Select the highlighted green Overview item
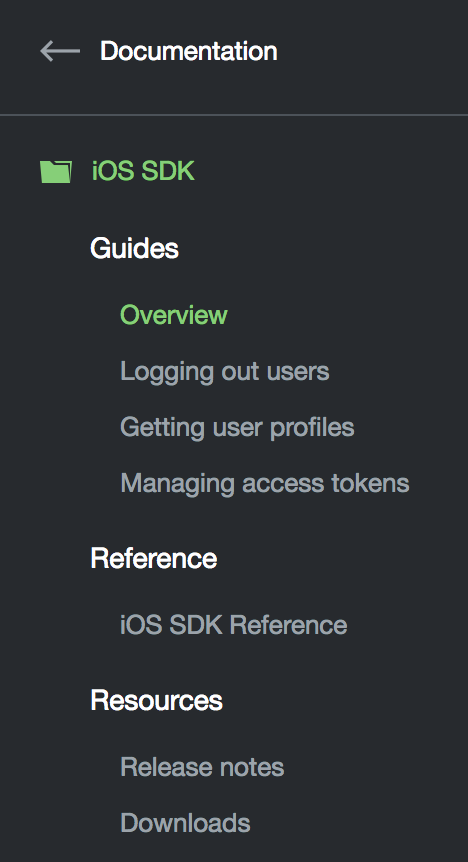This screenshot has width=468, height=862. (x=174, y=315)
